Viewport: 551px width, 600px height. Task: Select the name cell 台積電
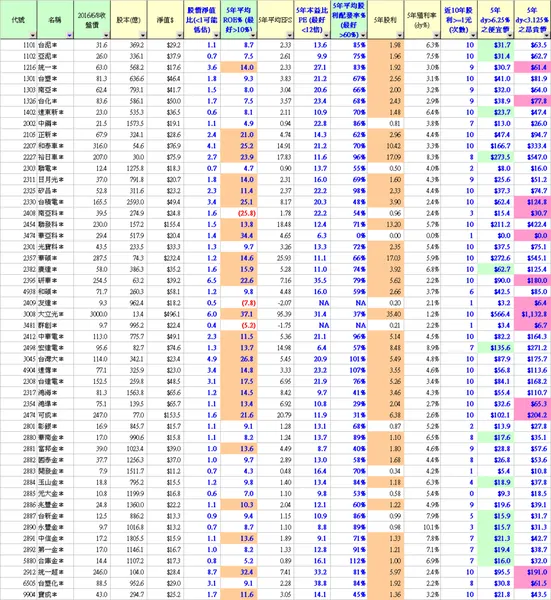pos(55,202)
